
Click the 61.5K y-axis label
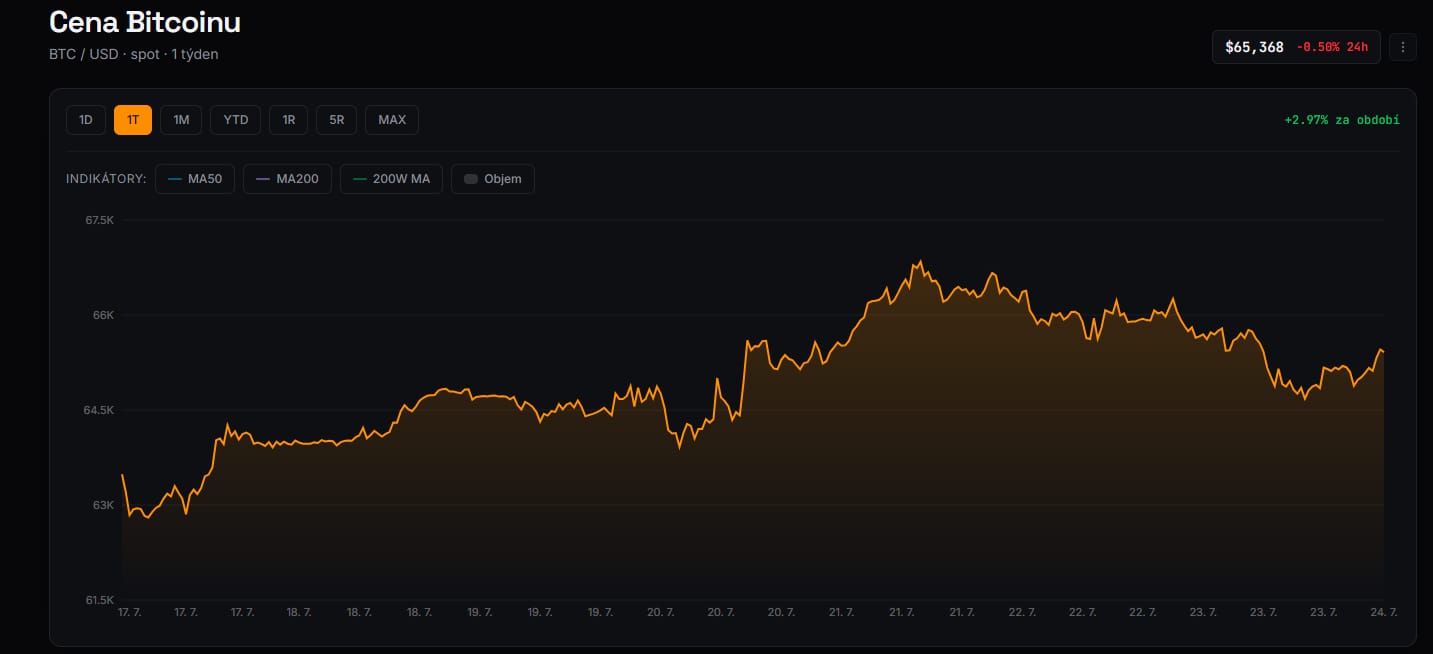pyautogui.click(x=100, y=600)
